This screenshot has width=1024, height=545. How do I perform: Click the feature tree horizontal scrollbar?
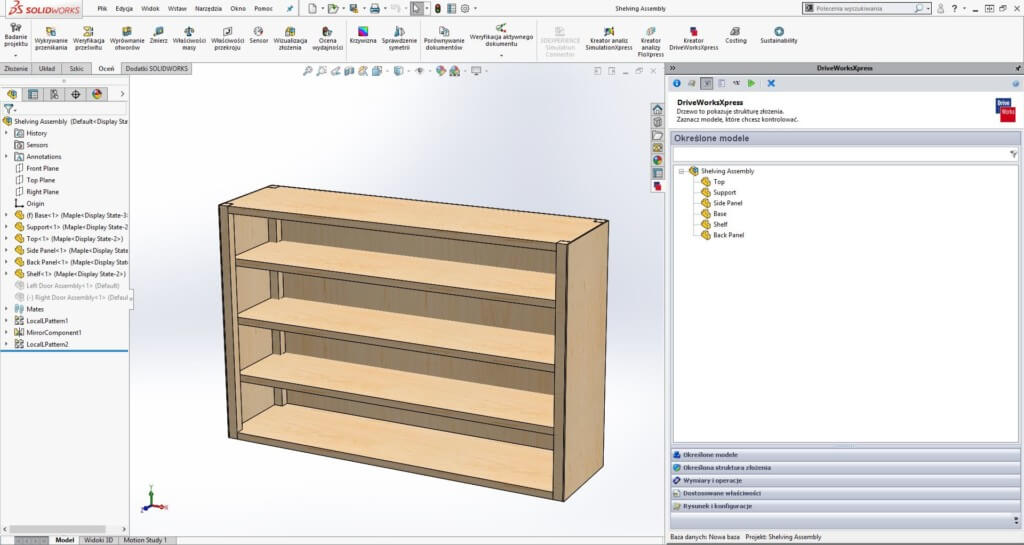pos(57,529)
